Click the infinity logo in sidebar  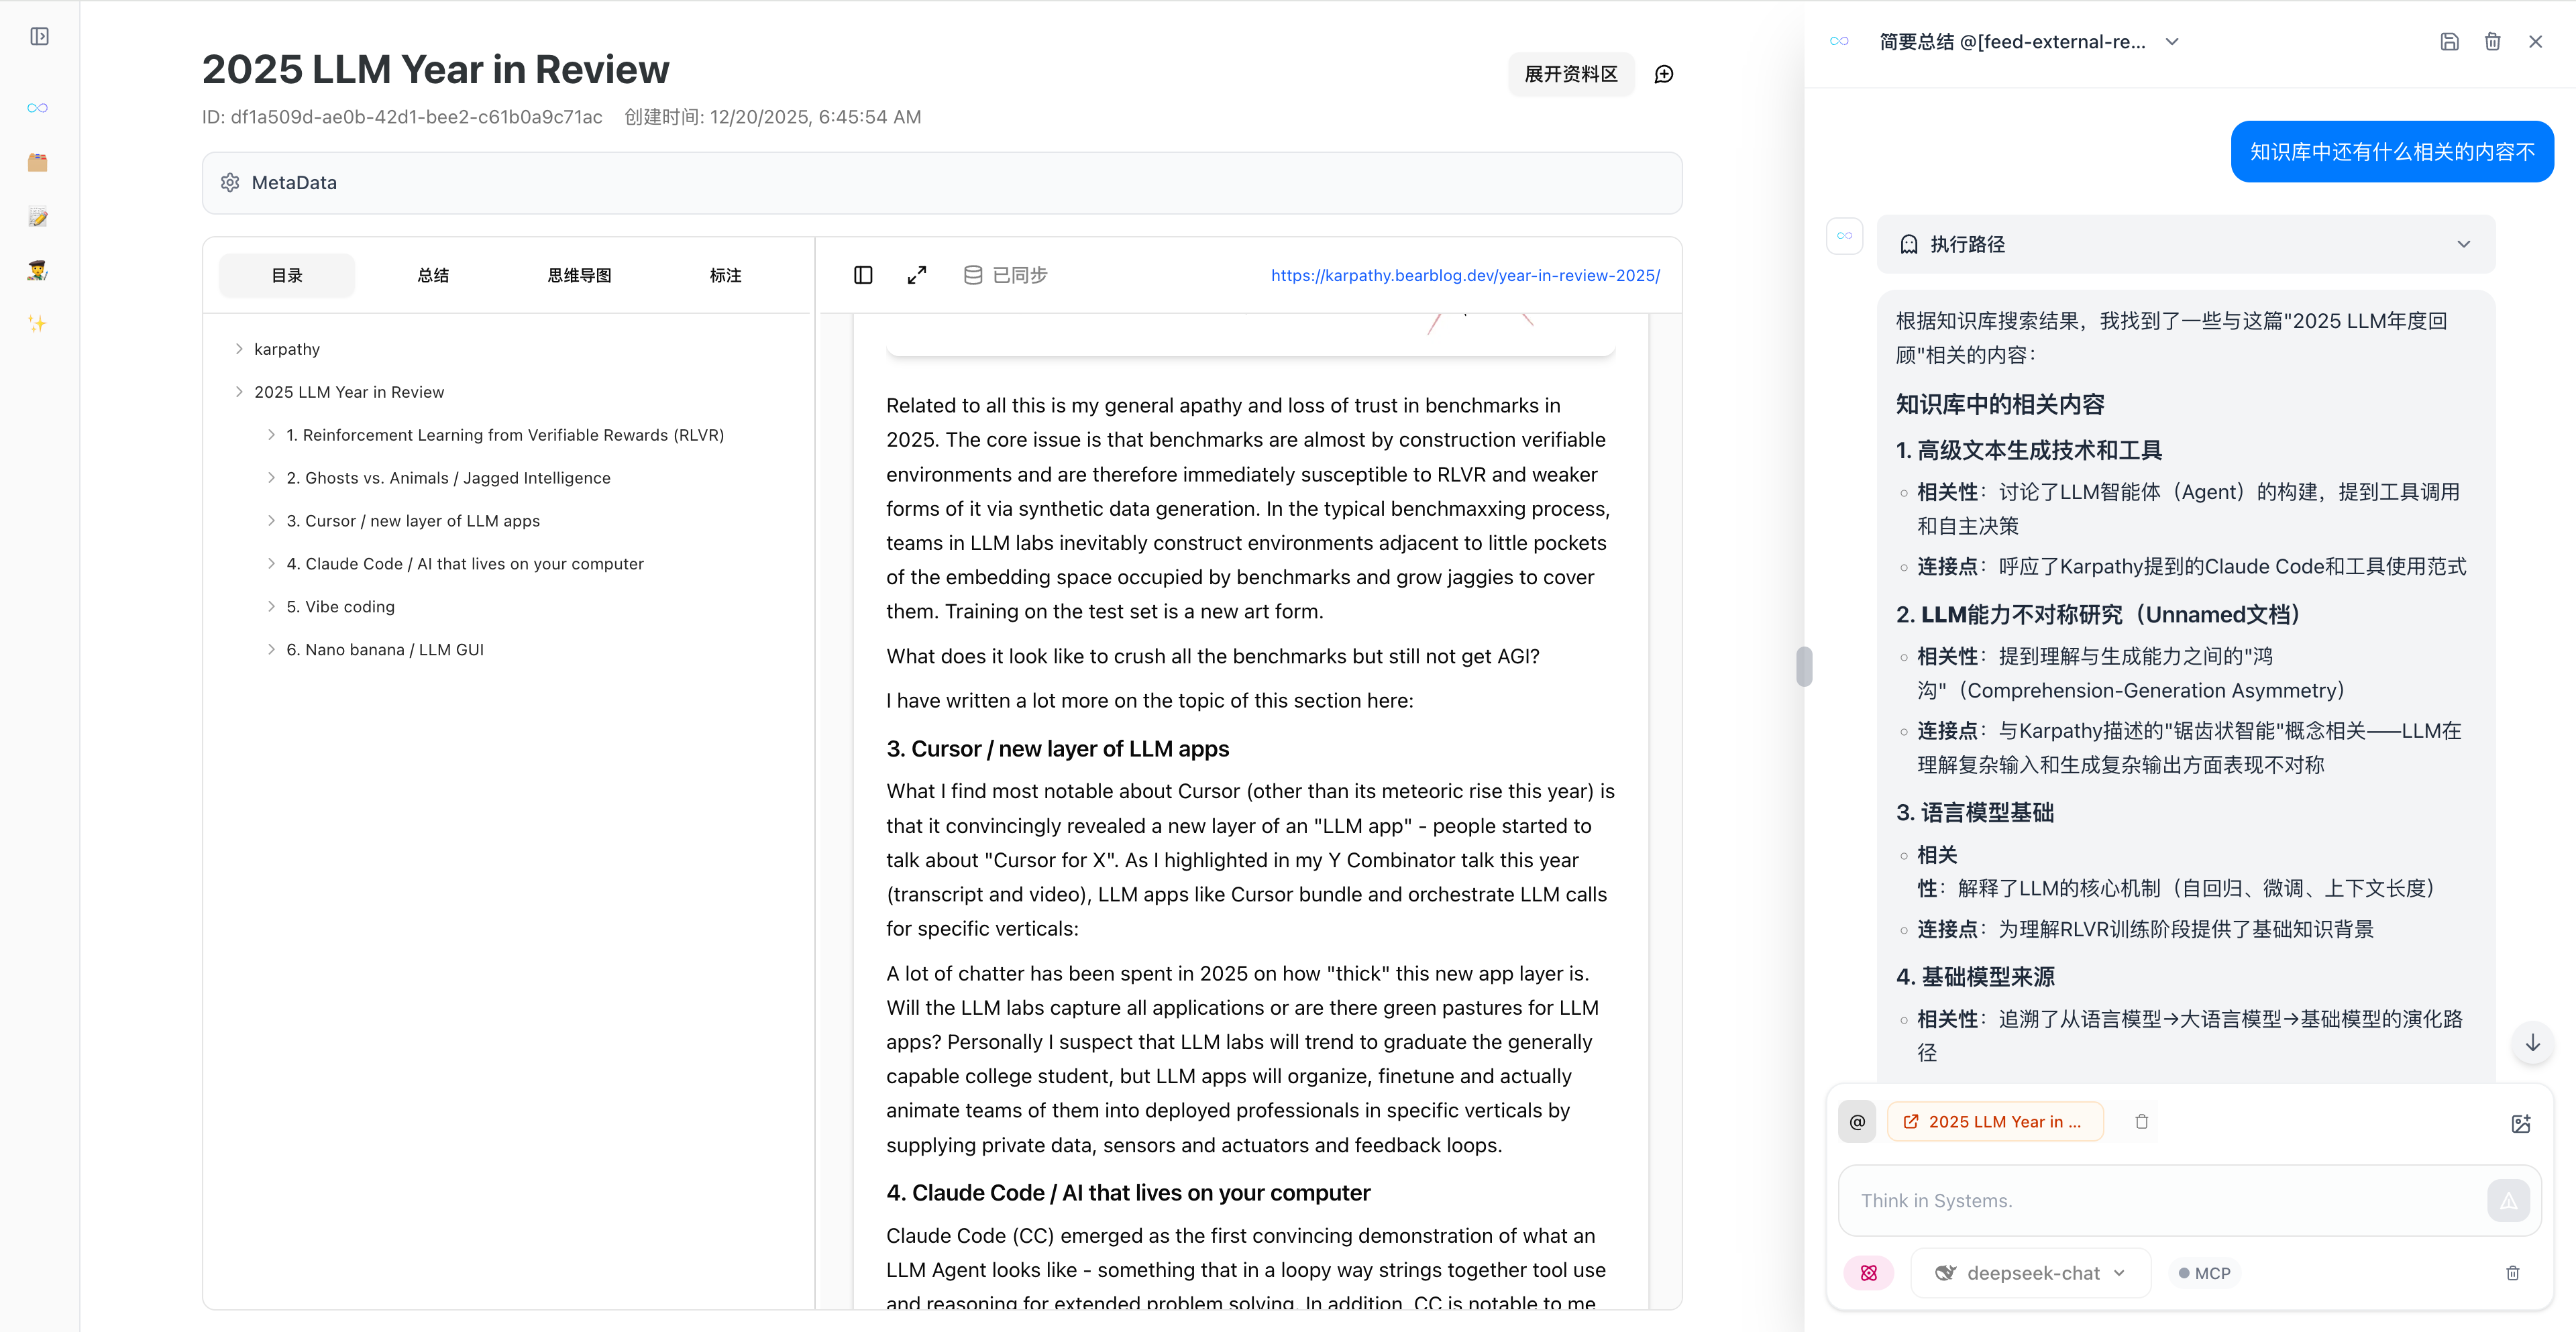pos(38,108)
